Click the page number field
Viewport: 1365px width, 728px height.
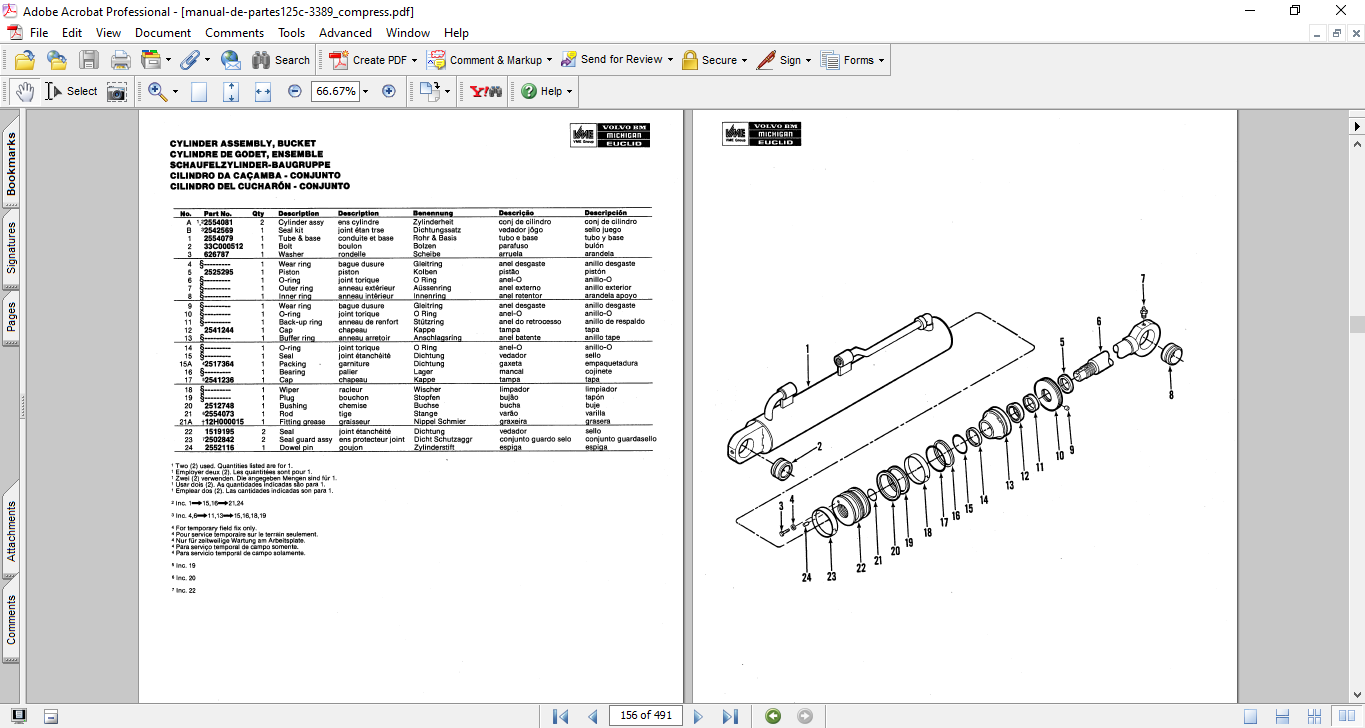pos(647,716)
